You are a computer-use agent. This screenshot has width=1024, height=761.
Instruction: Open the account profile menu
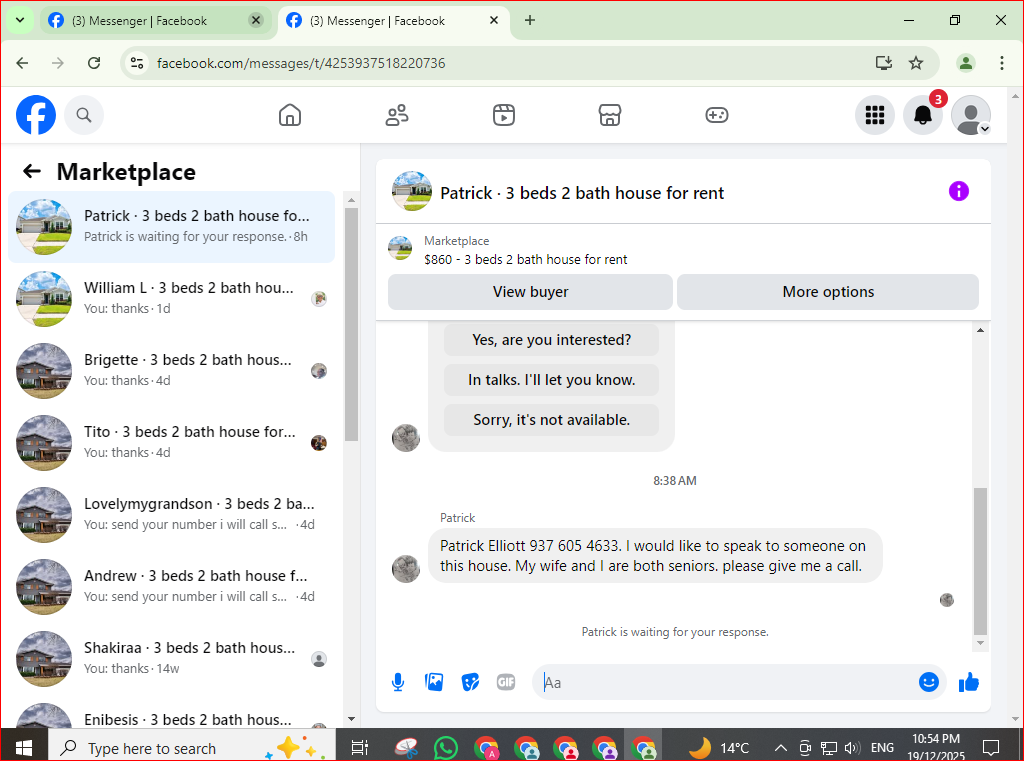(971, 115)
